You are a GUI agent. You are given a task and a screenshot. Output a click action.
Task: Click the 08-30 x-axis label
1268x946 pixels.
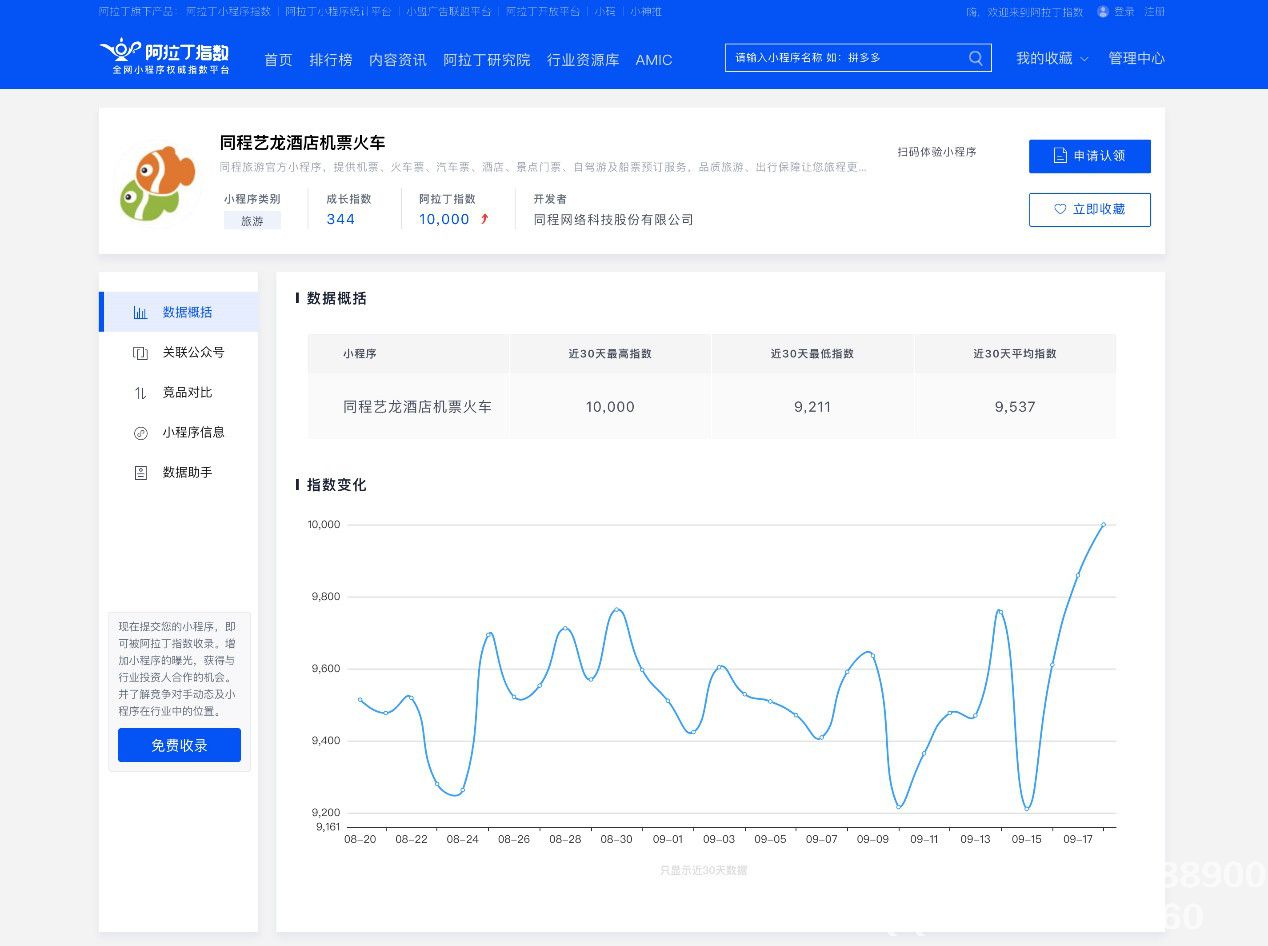pyautogui.click(x=616, y=840)
